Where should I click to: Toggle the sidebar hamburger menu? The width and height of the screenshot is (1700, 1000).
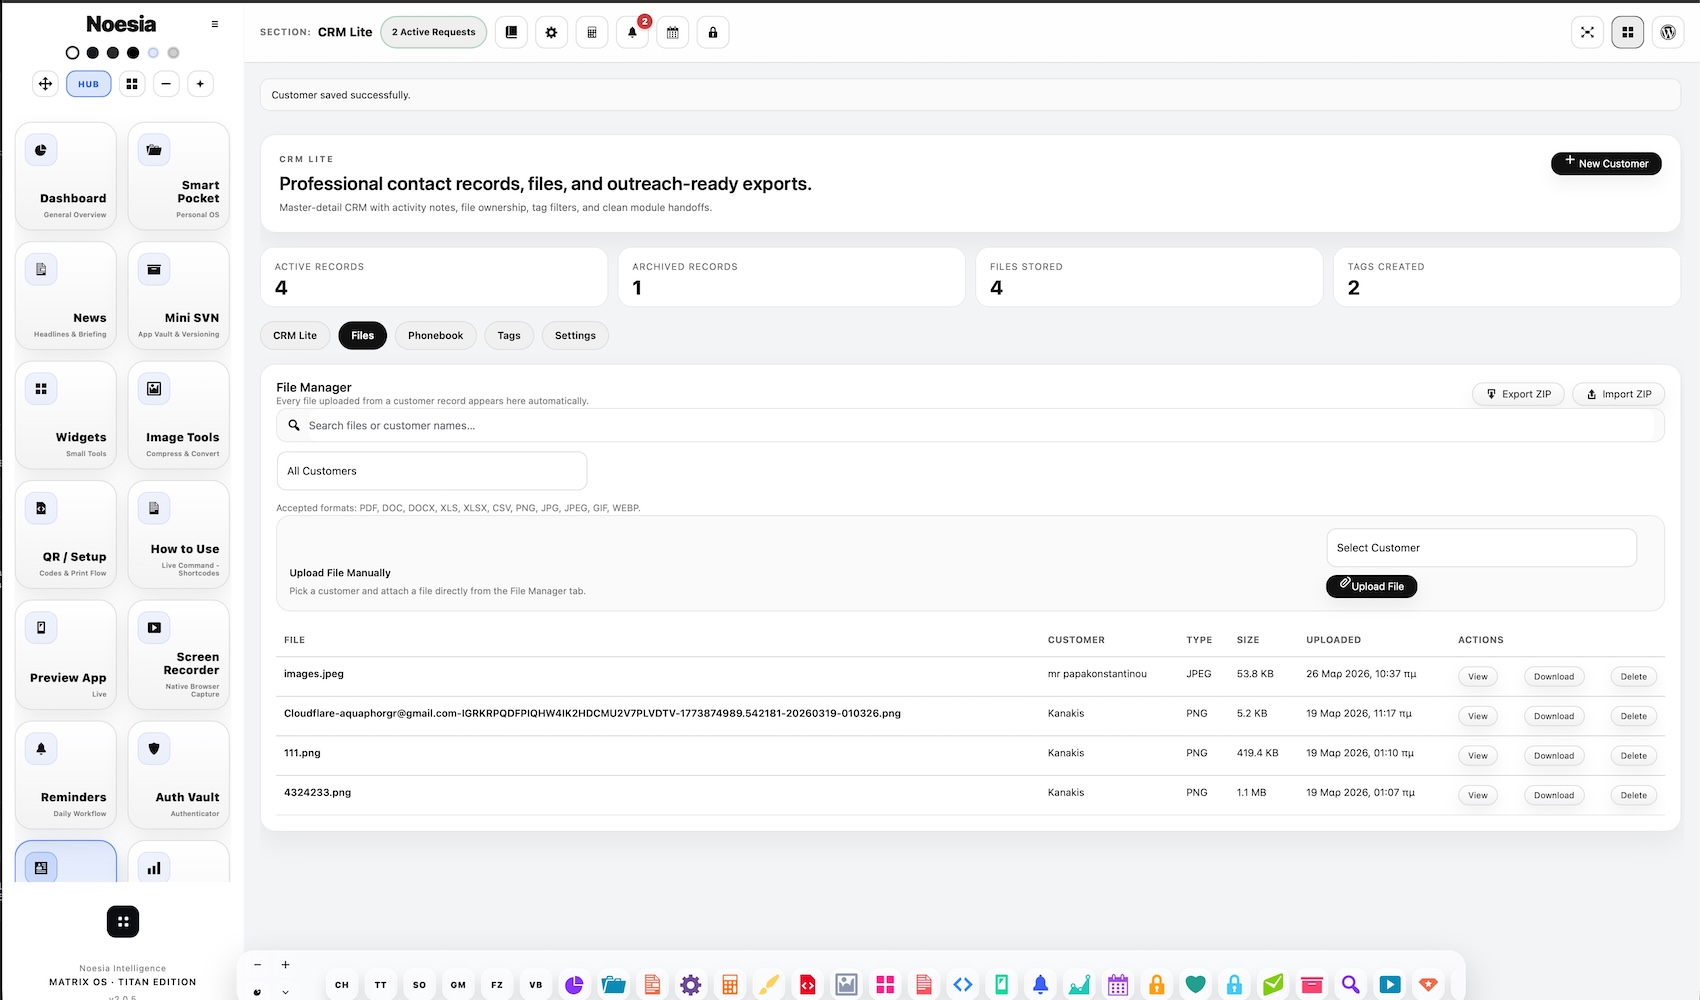[215, 24]
